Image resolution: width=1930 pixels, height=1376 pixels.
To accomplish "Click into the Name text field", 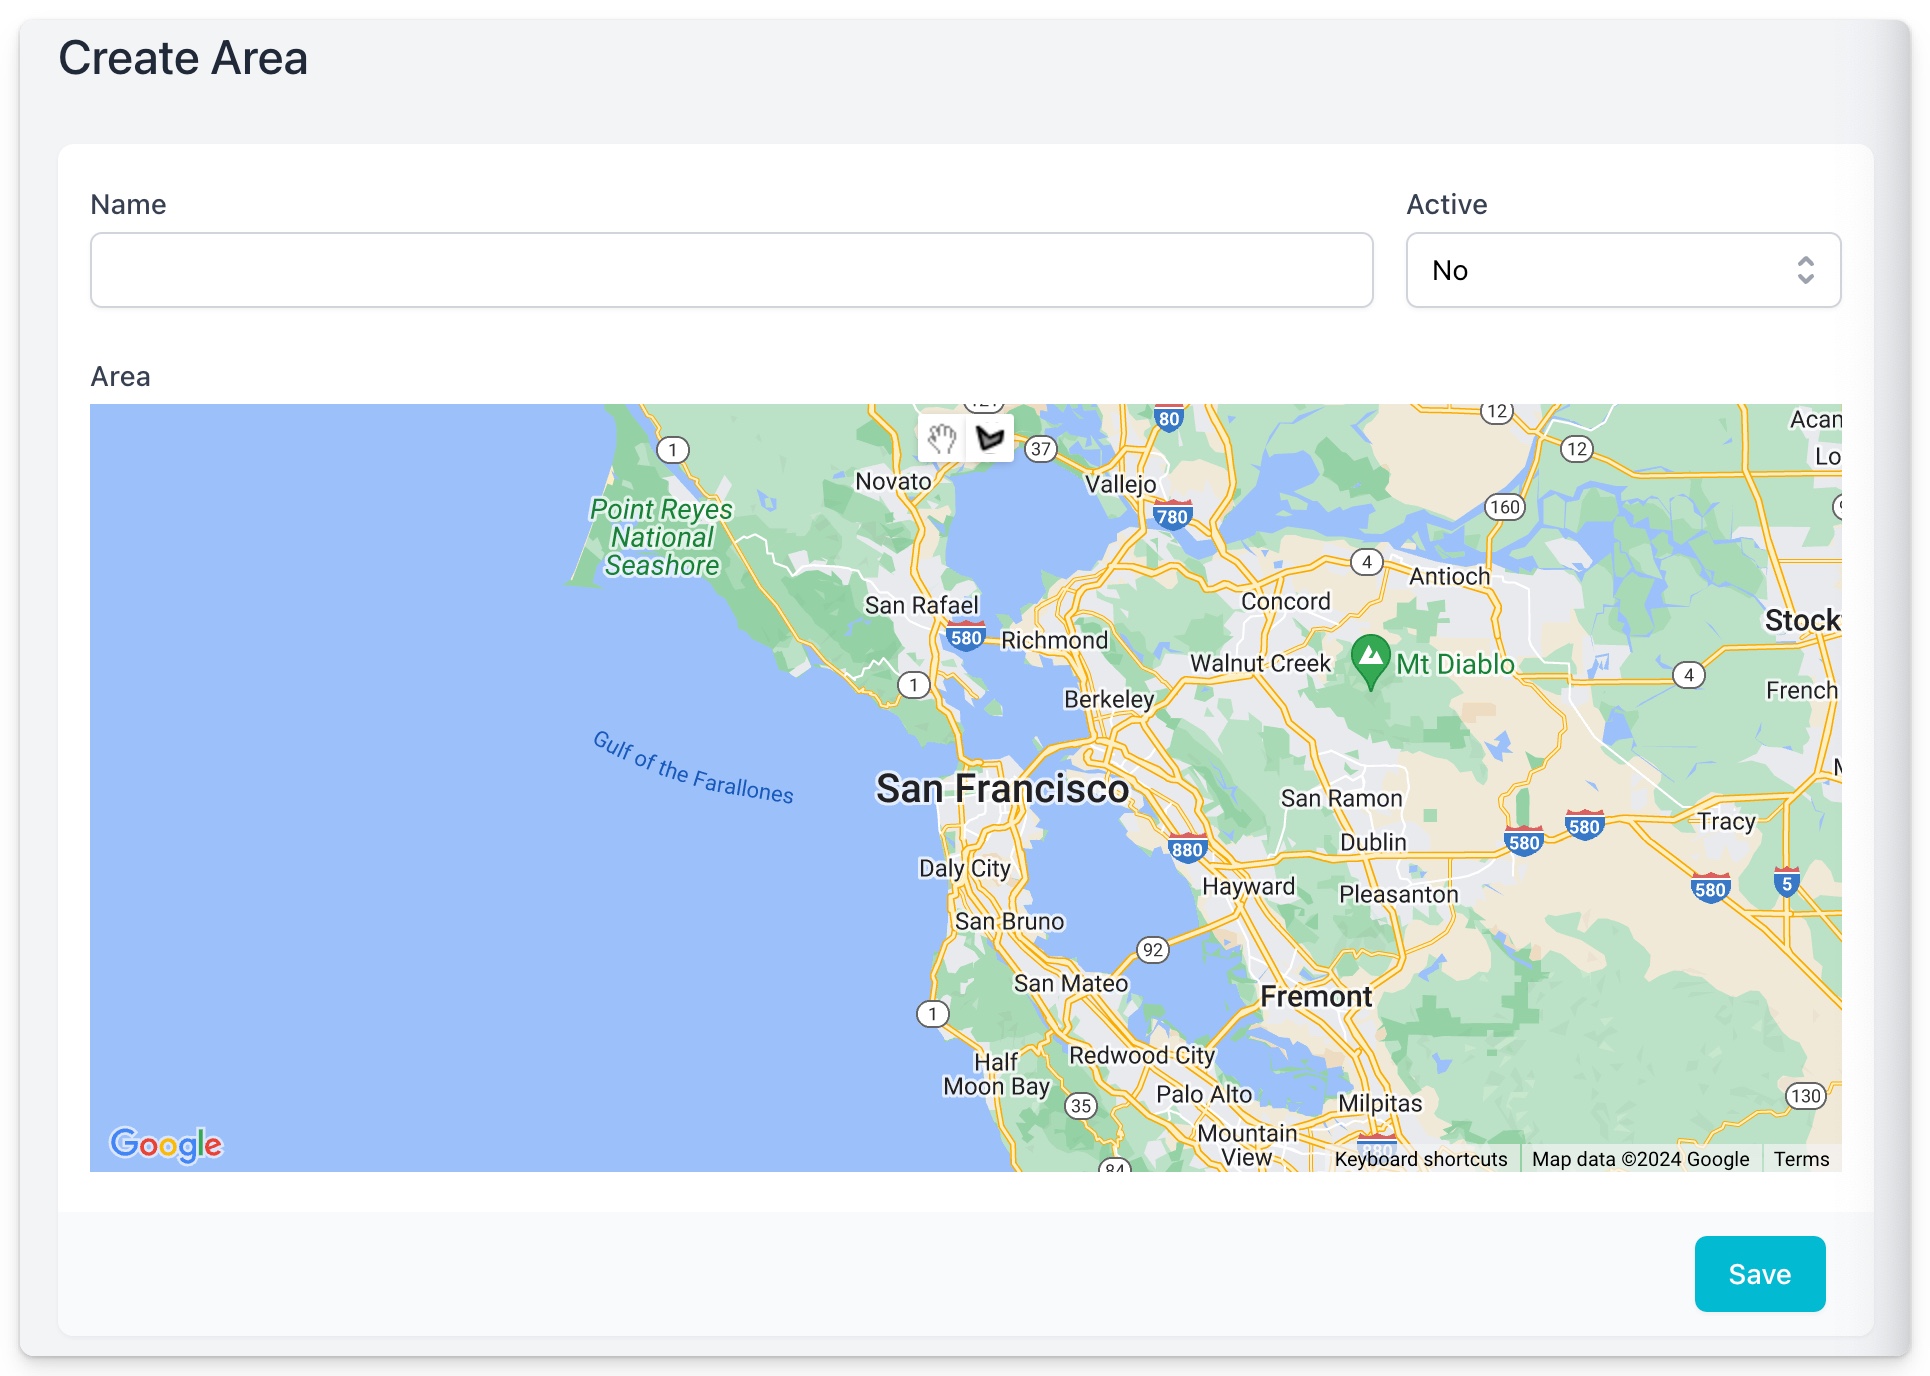I will [731, 270].
